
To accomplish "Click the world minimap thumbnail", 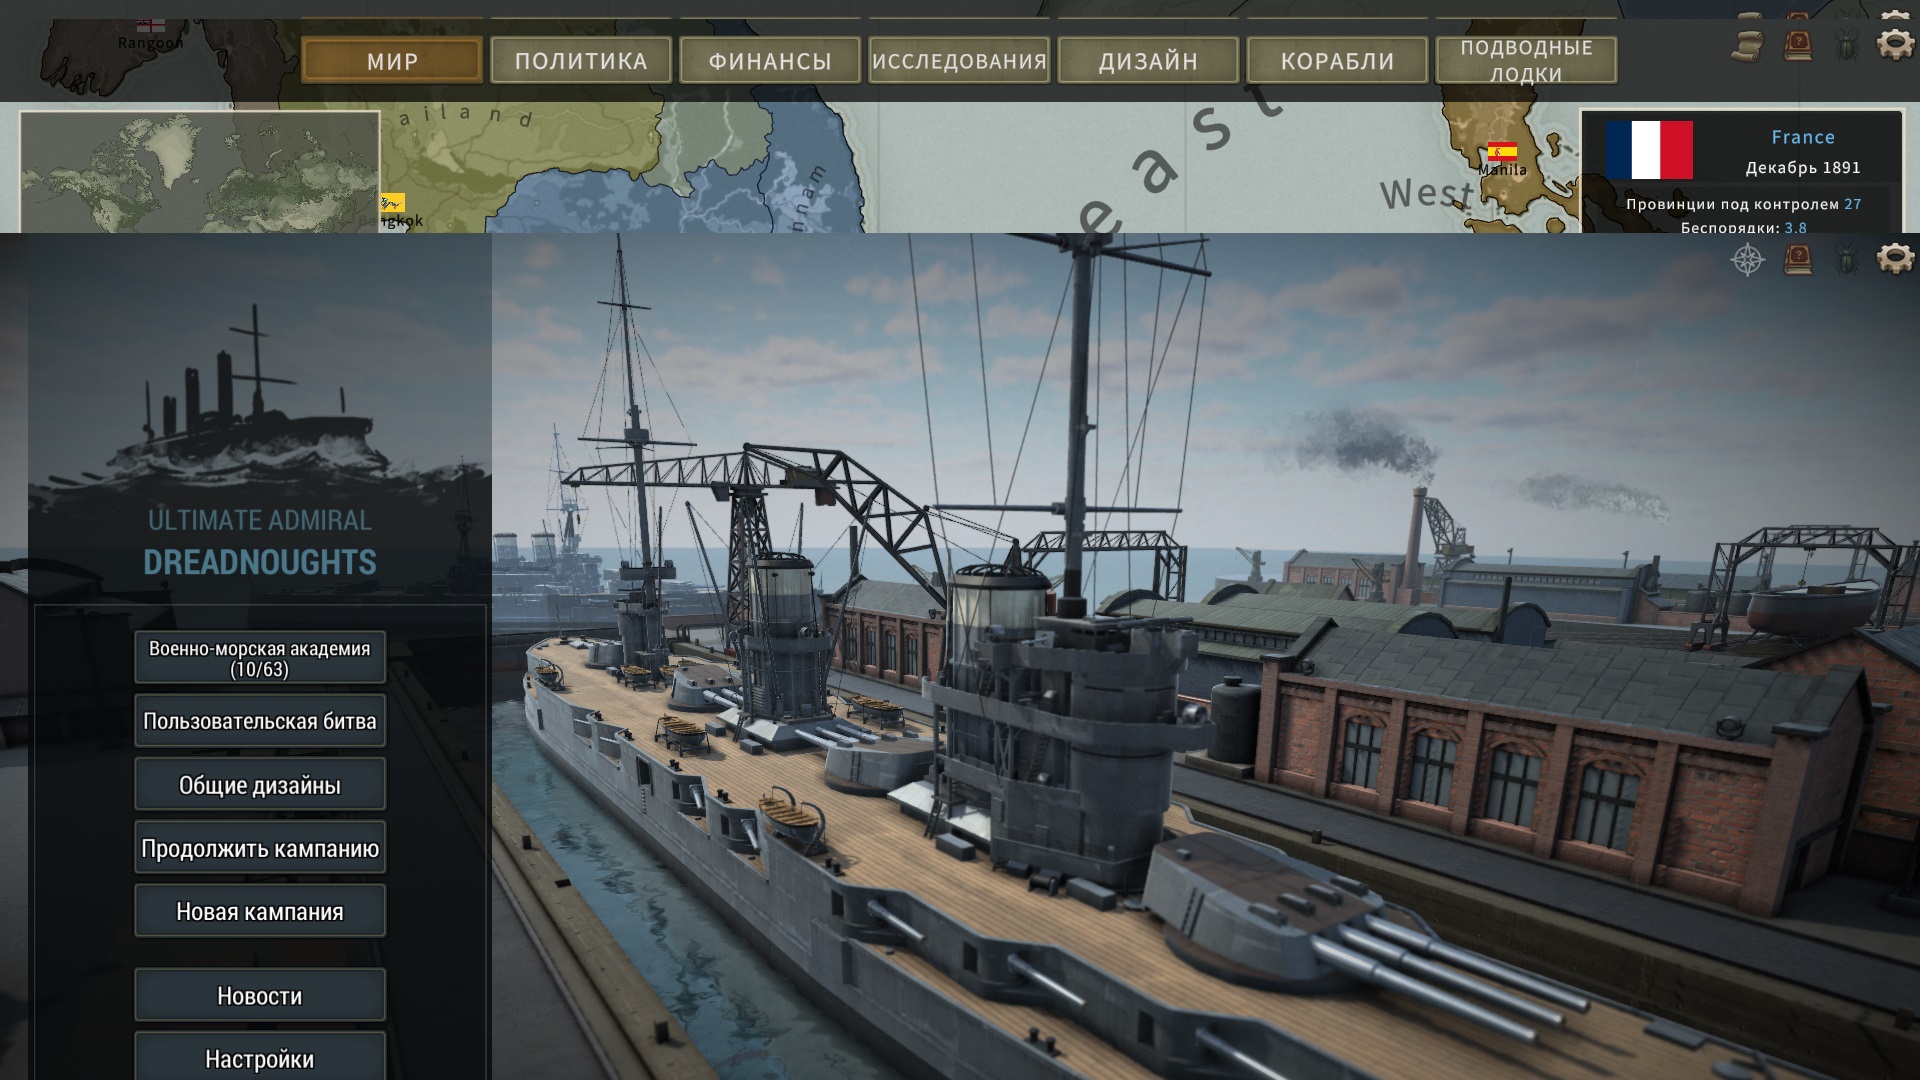I will point(200,172).
